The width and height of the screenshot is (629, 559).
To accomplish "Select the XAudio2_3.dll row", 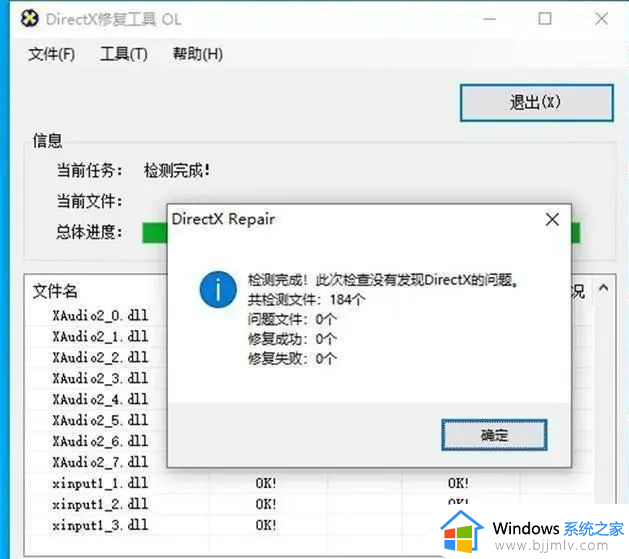I will pos(100,378).
